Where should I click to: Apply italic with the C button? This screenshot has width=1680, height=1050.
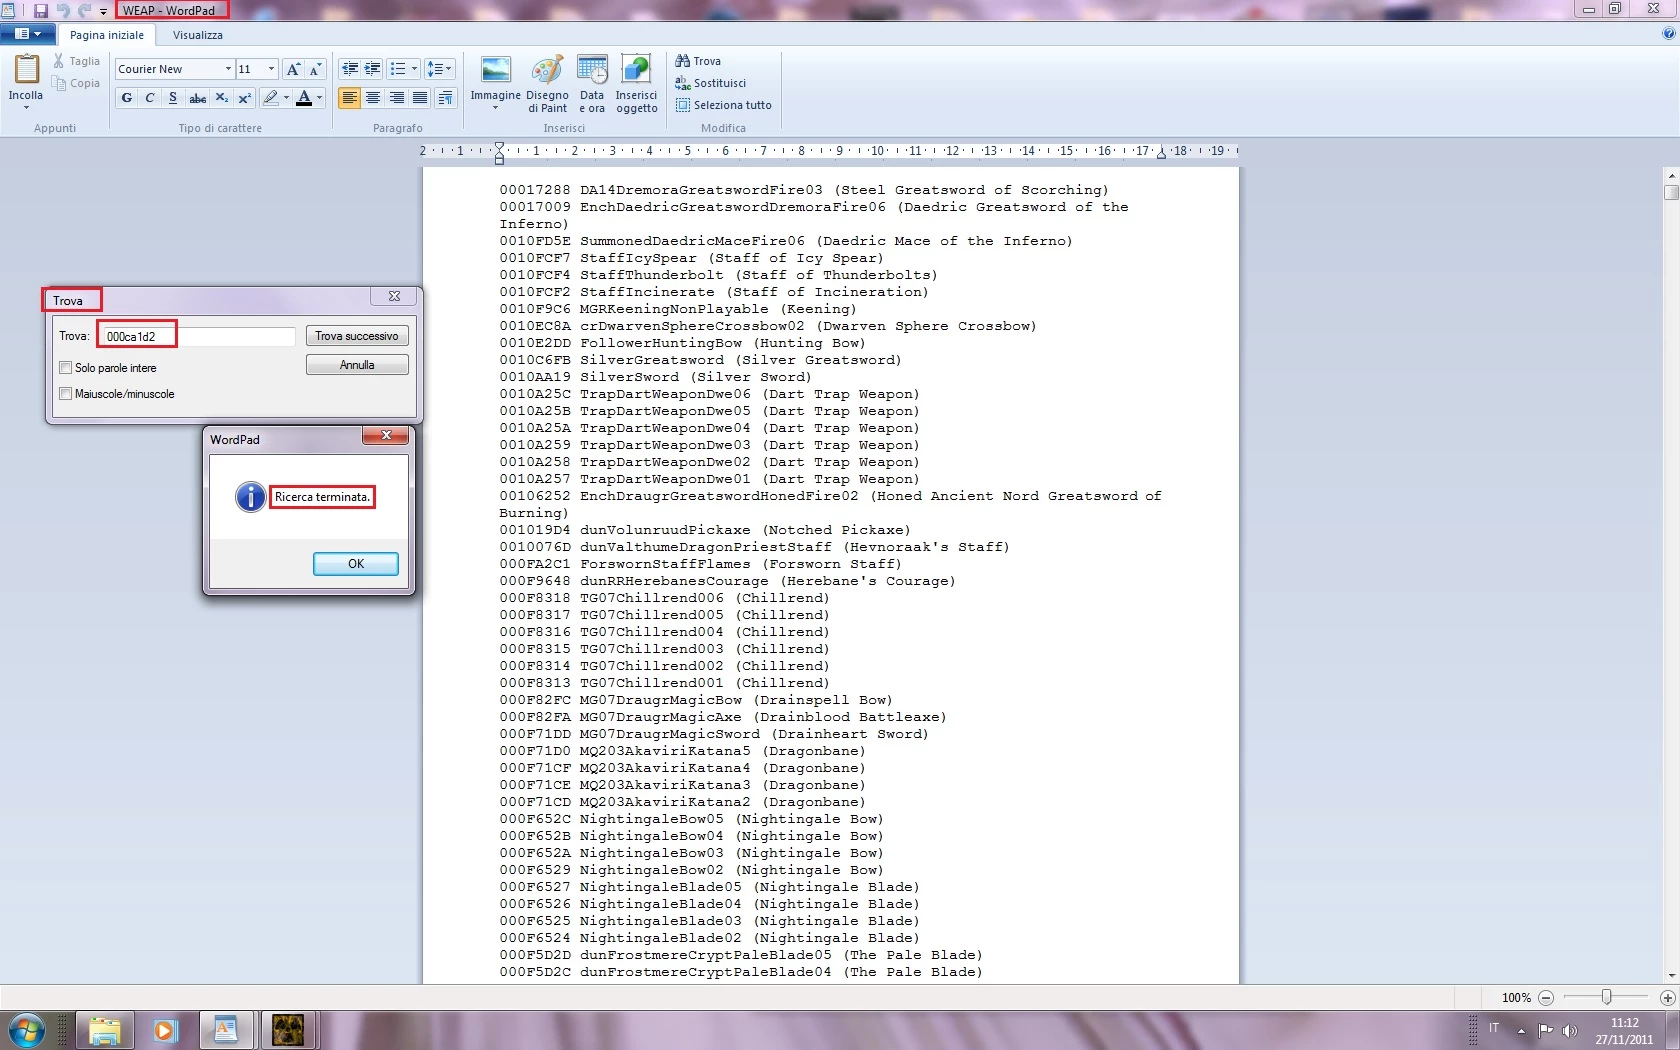coord(150,98)
